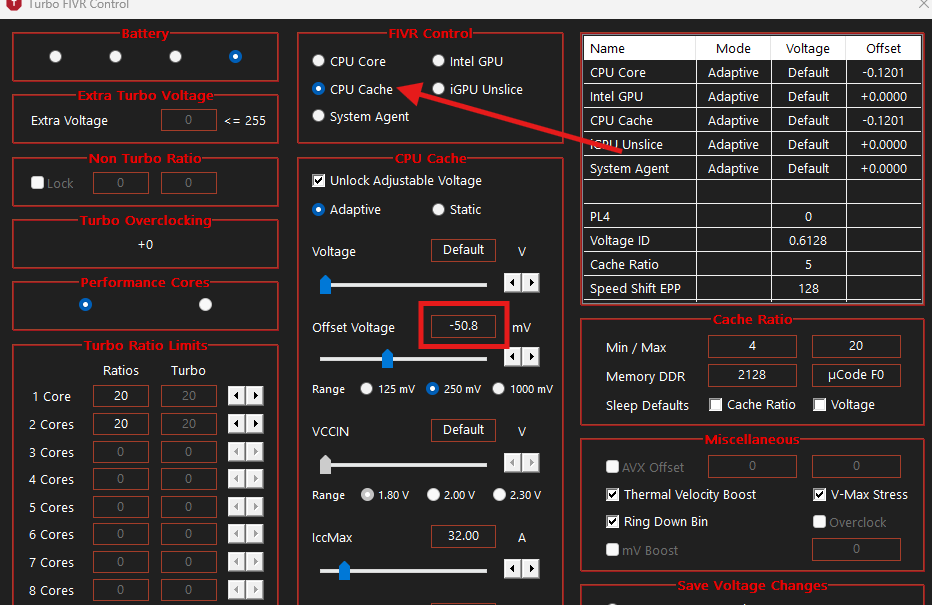The width and height of the screenshot is (932, 605).
Task: Select the fourth Battery profile radio button
Action: 235,57
